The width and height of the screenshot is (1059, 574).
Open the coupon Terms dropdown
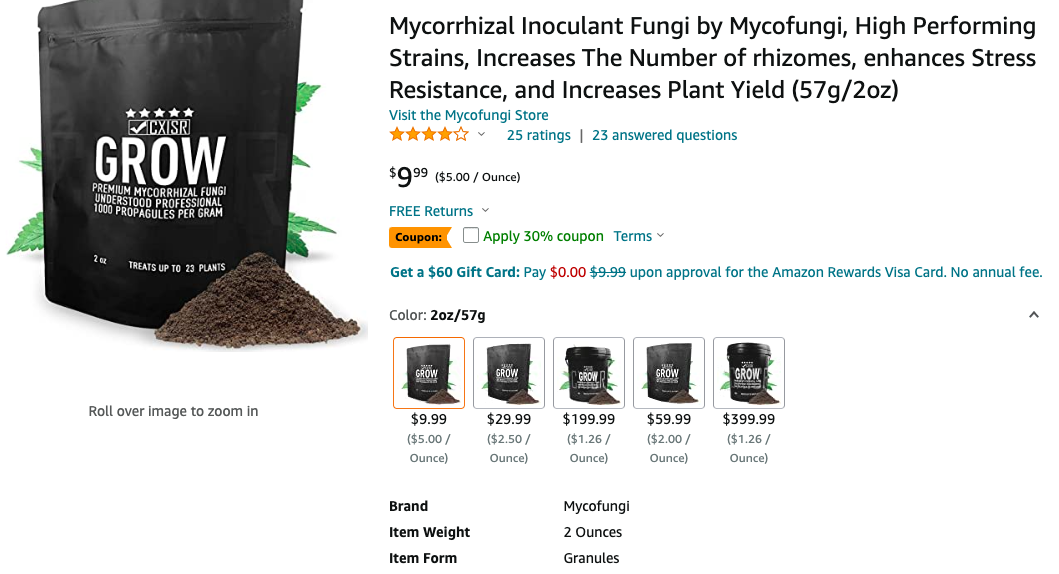click(x=638, y=237)
